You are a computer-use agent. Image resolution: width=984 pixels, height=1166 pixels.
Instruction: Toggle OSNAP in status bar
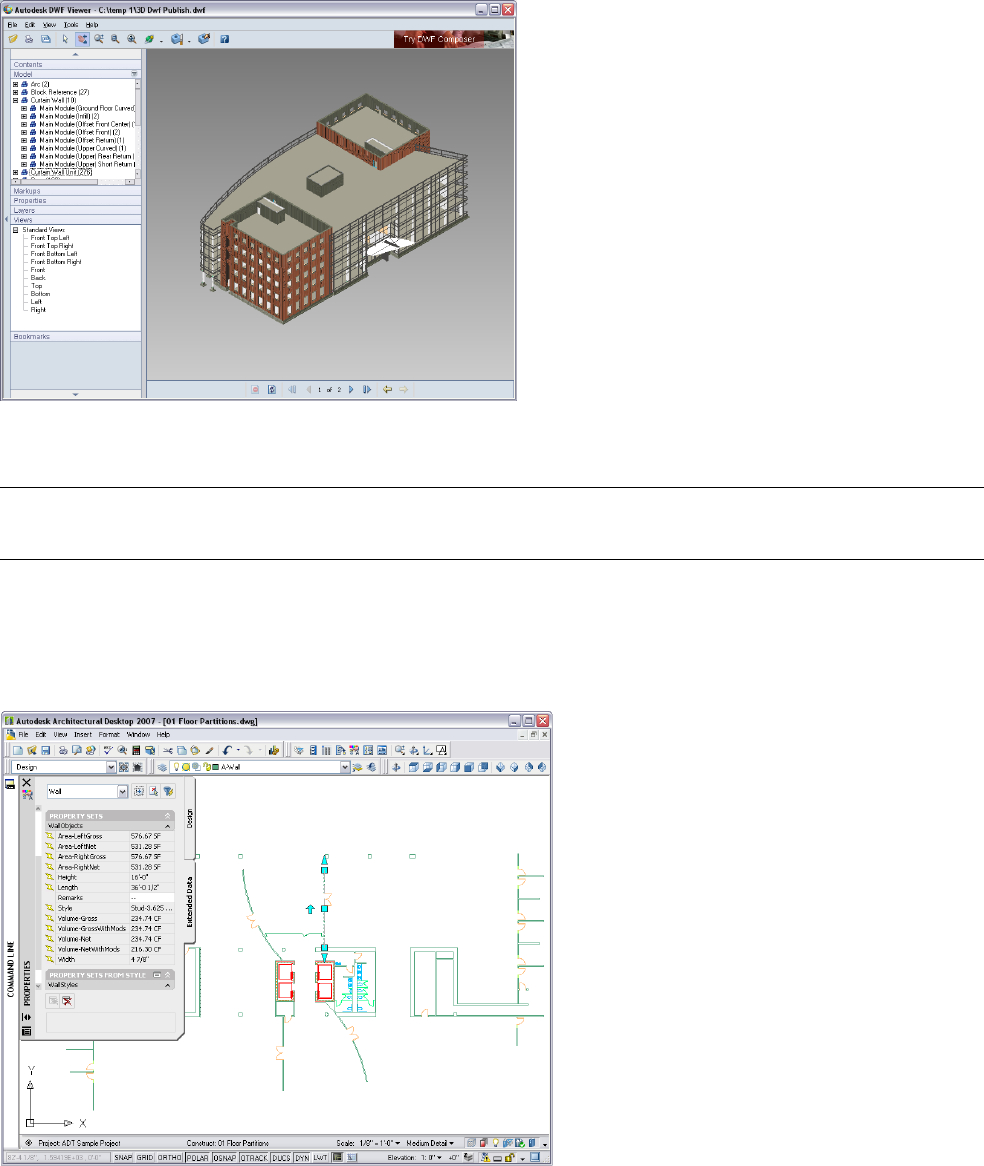click(225, 1158)
